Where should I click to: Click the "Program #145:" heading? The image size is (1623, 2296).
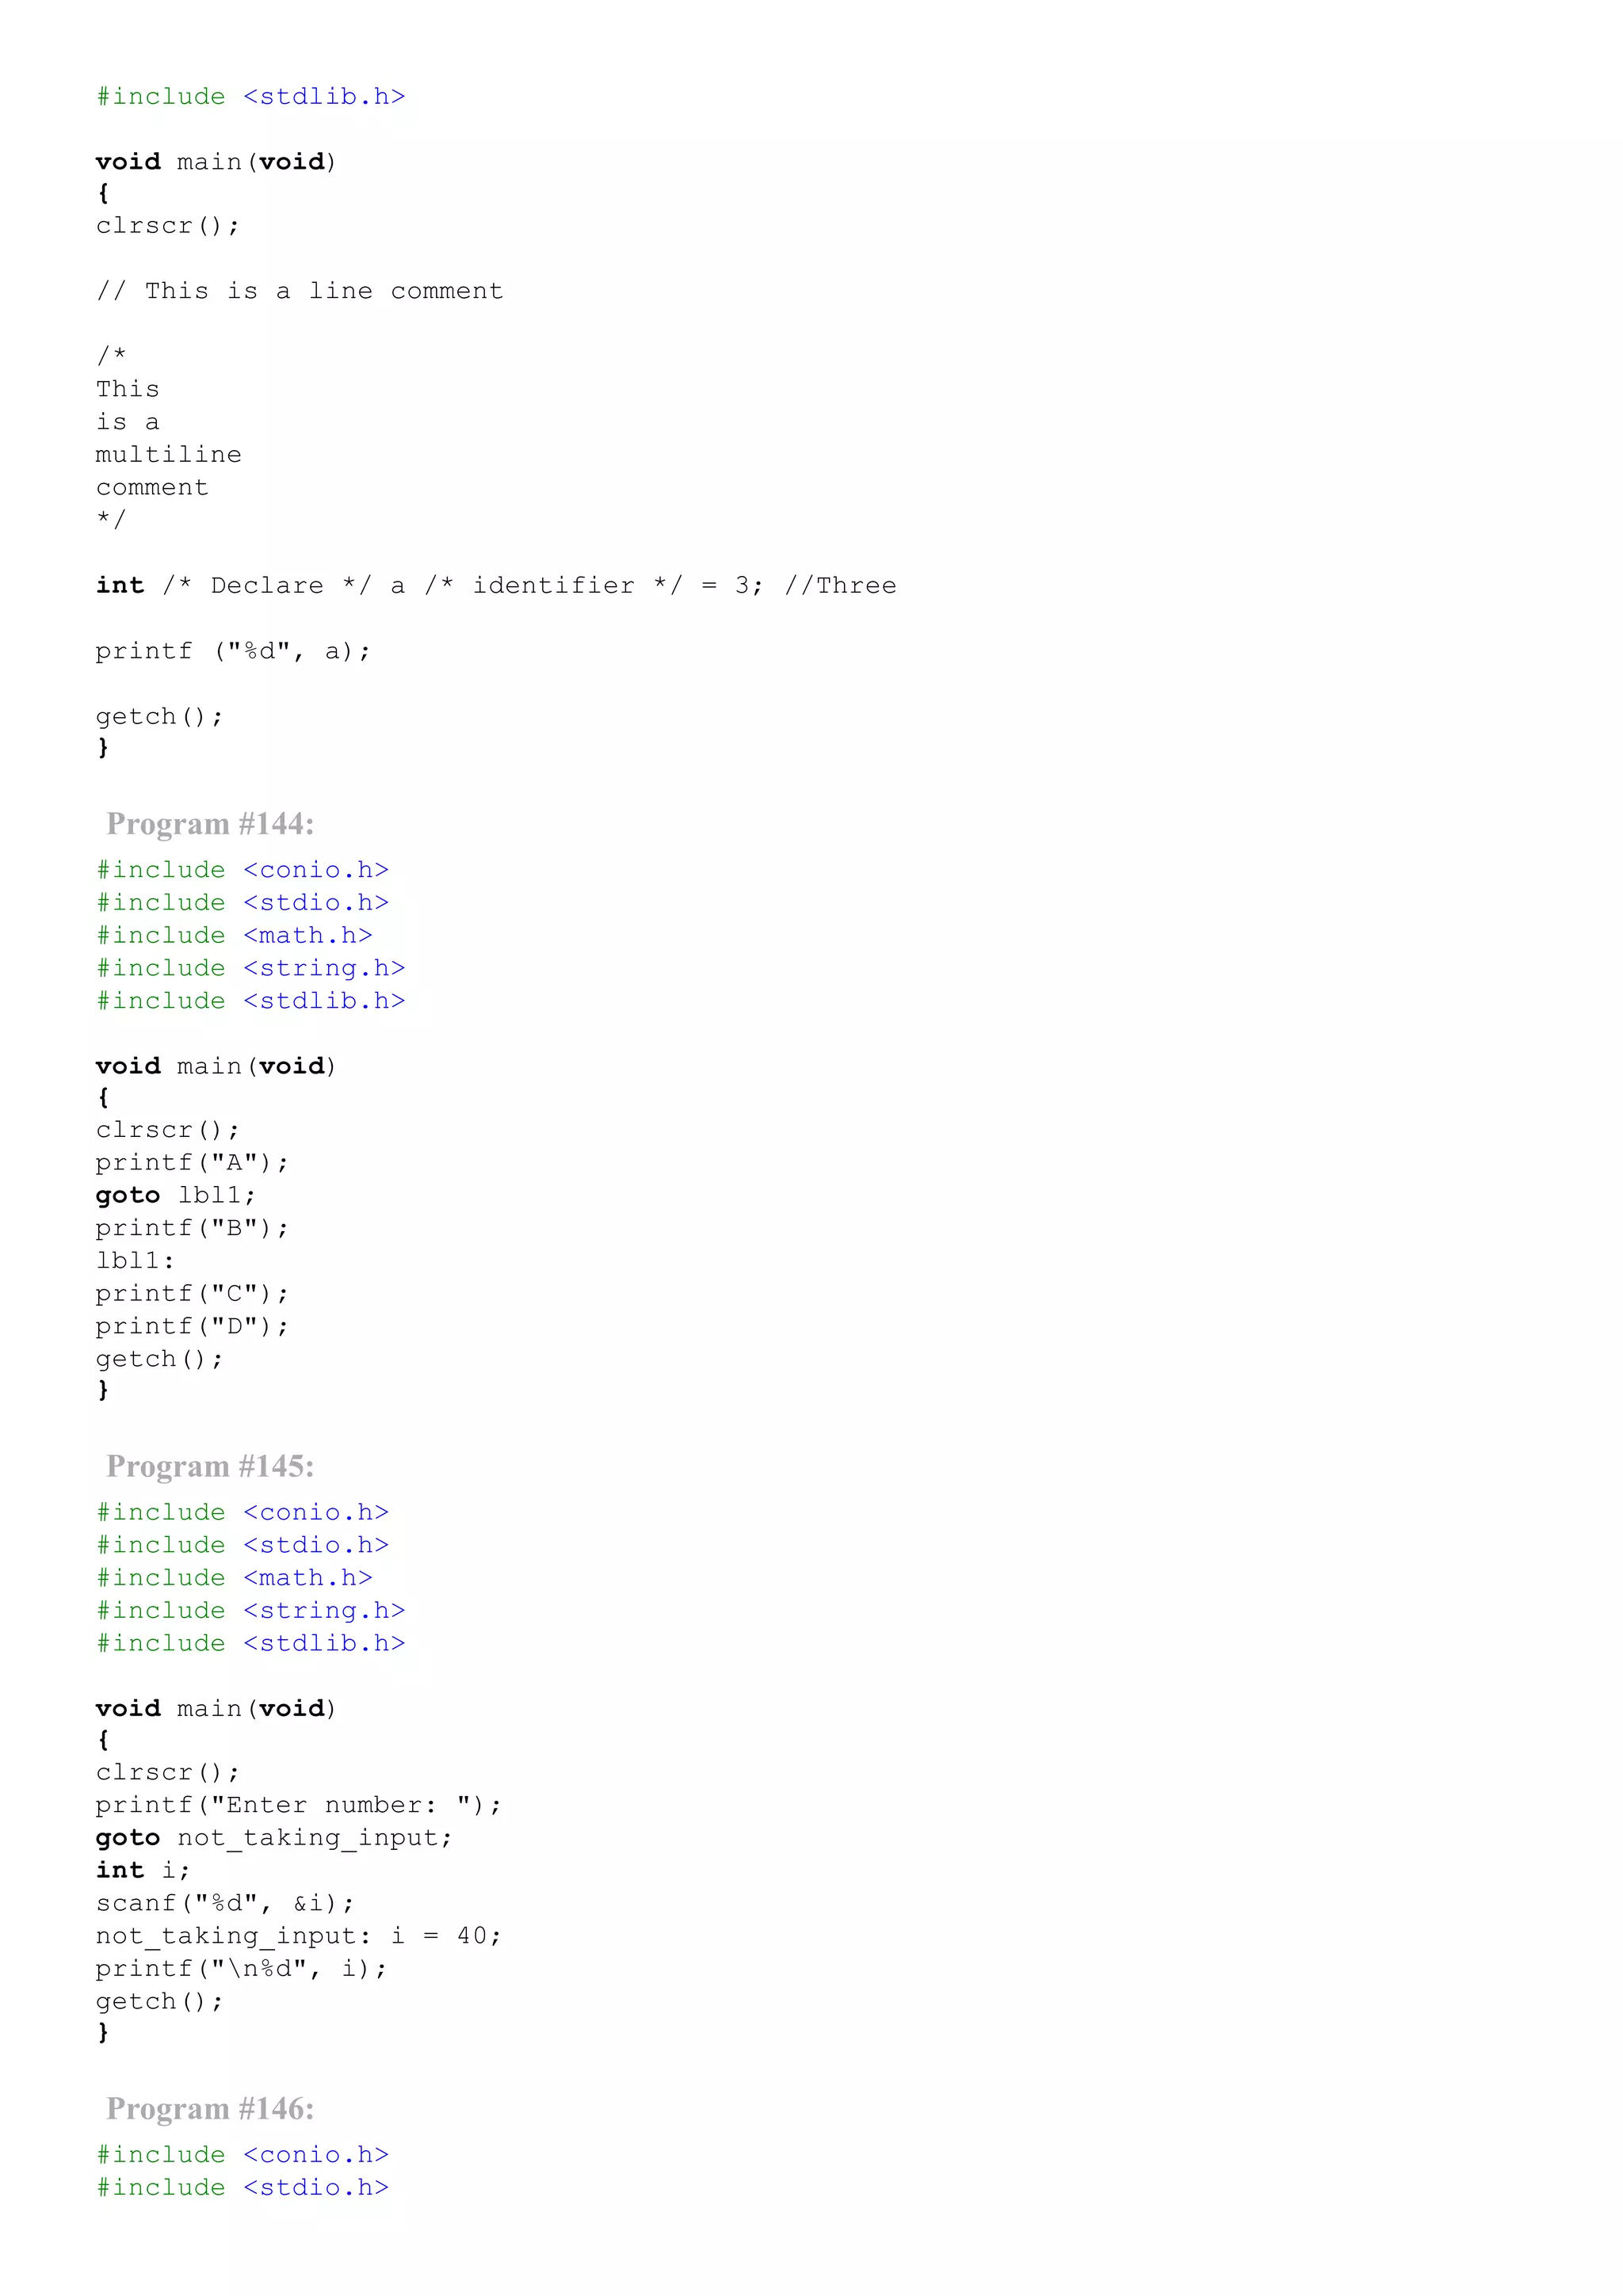tap(210, 1466)
